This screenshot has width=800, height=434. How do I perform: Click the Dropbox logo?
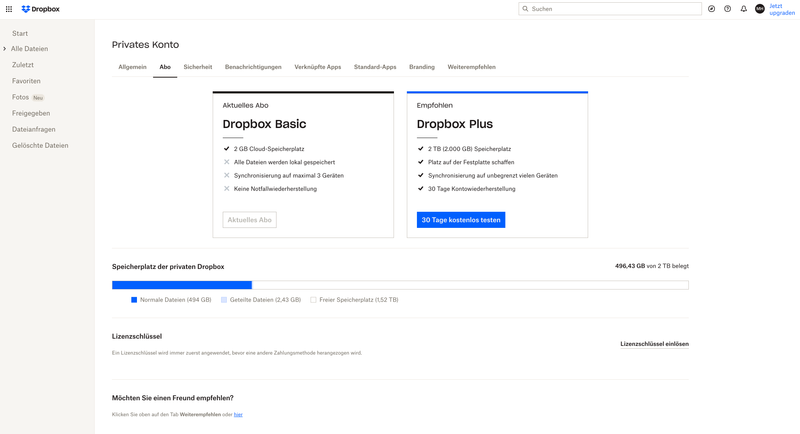click(40, 9)
